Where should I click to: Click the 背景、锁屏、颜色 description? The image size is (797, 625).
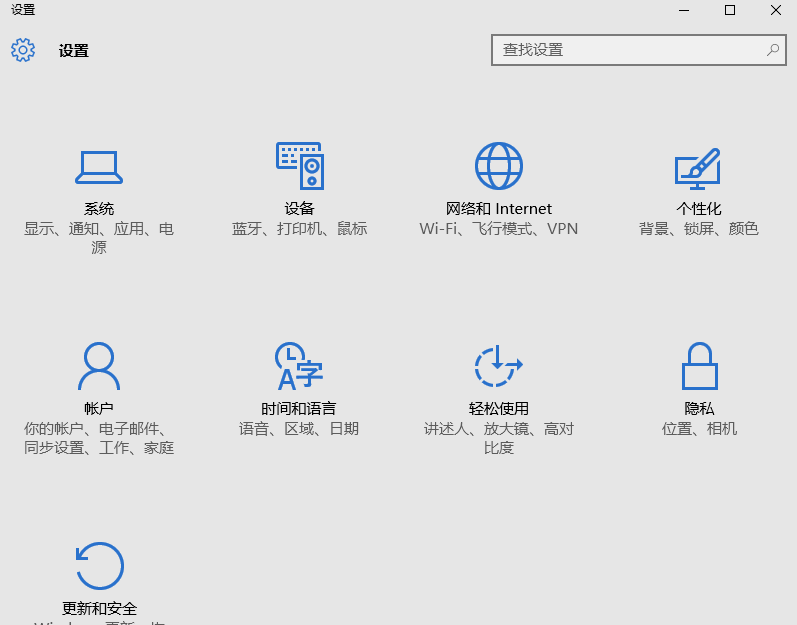coord(699,229)
